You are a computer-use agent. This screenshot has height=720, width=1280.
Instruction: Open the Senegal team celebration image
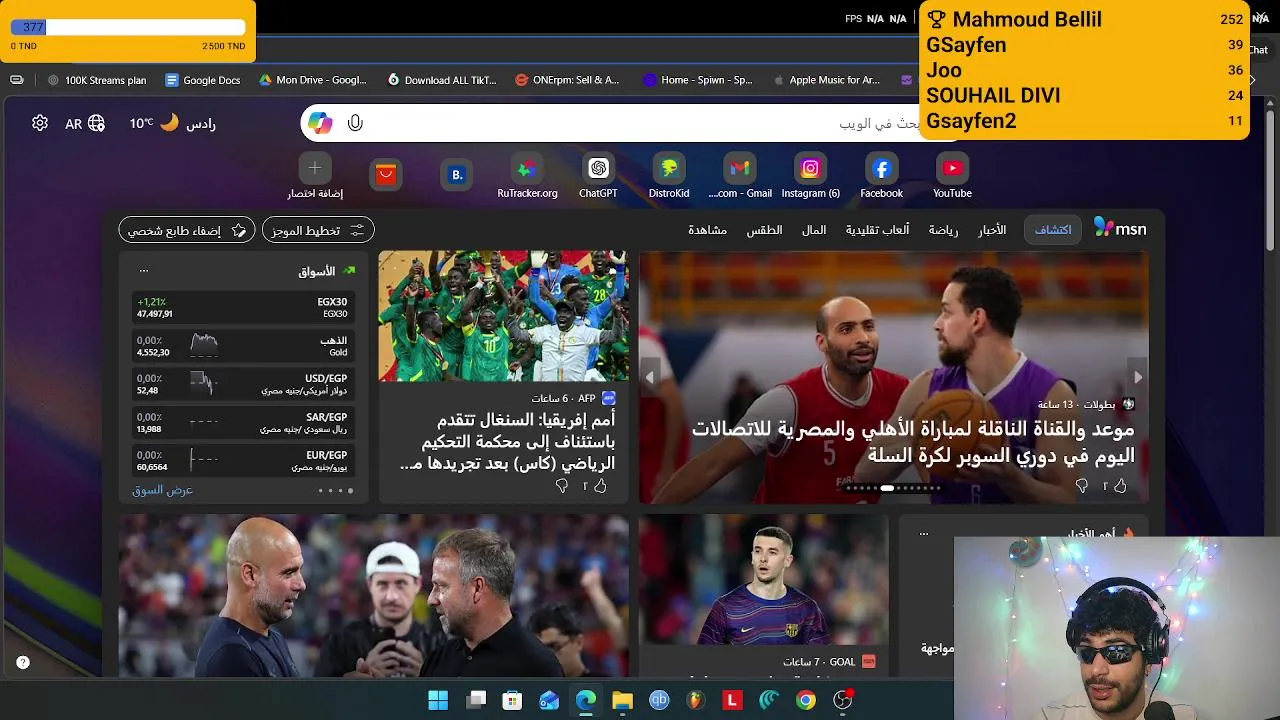tap(503, 316)
